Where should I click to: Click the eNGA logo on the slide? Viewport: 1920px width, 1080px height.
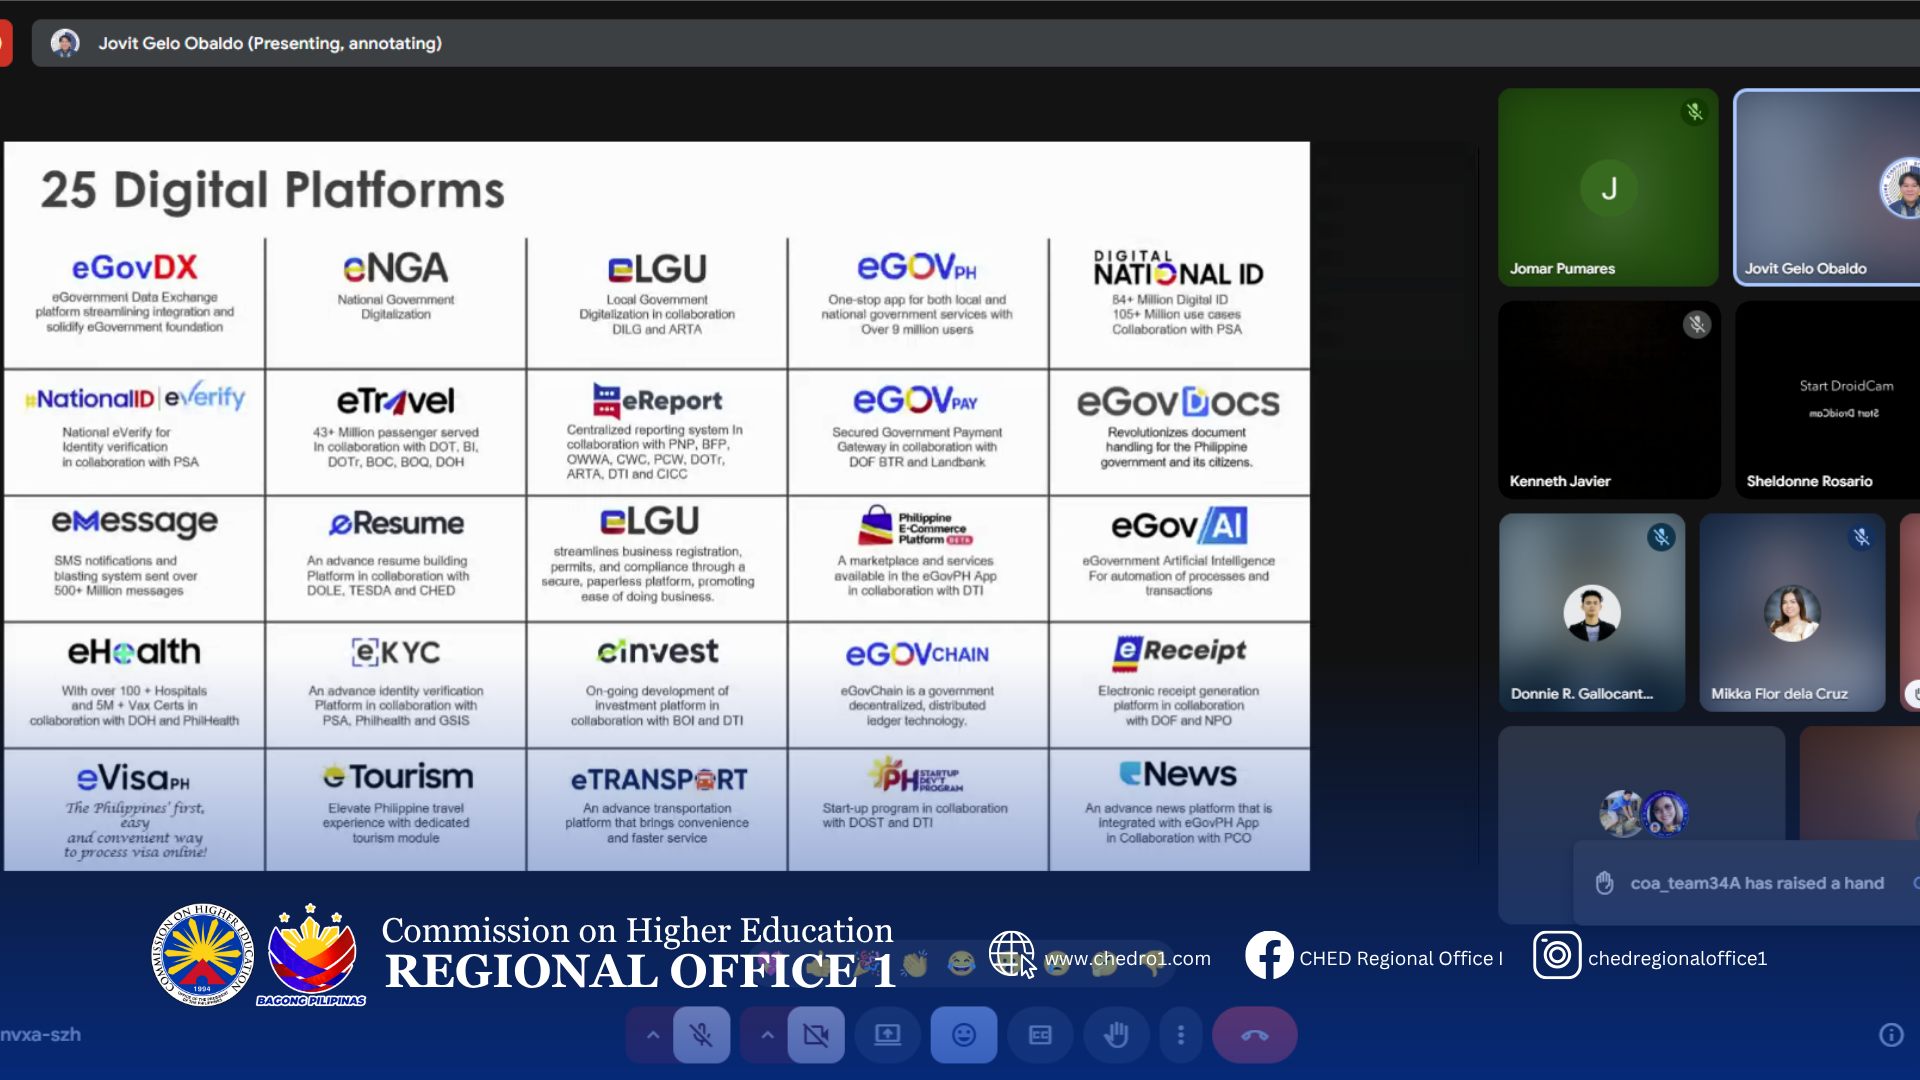(395, 268)
